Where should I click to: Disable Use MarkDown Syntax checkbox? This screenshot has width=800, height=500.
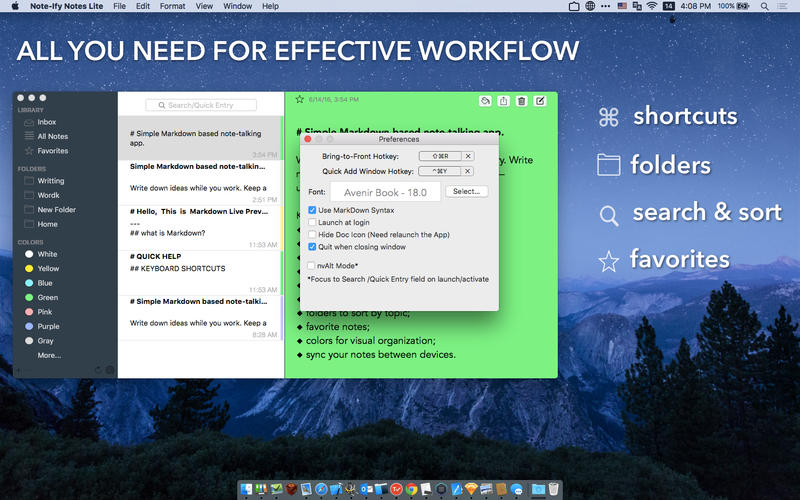coord(312,210)
